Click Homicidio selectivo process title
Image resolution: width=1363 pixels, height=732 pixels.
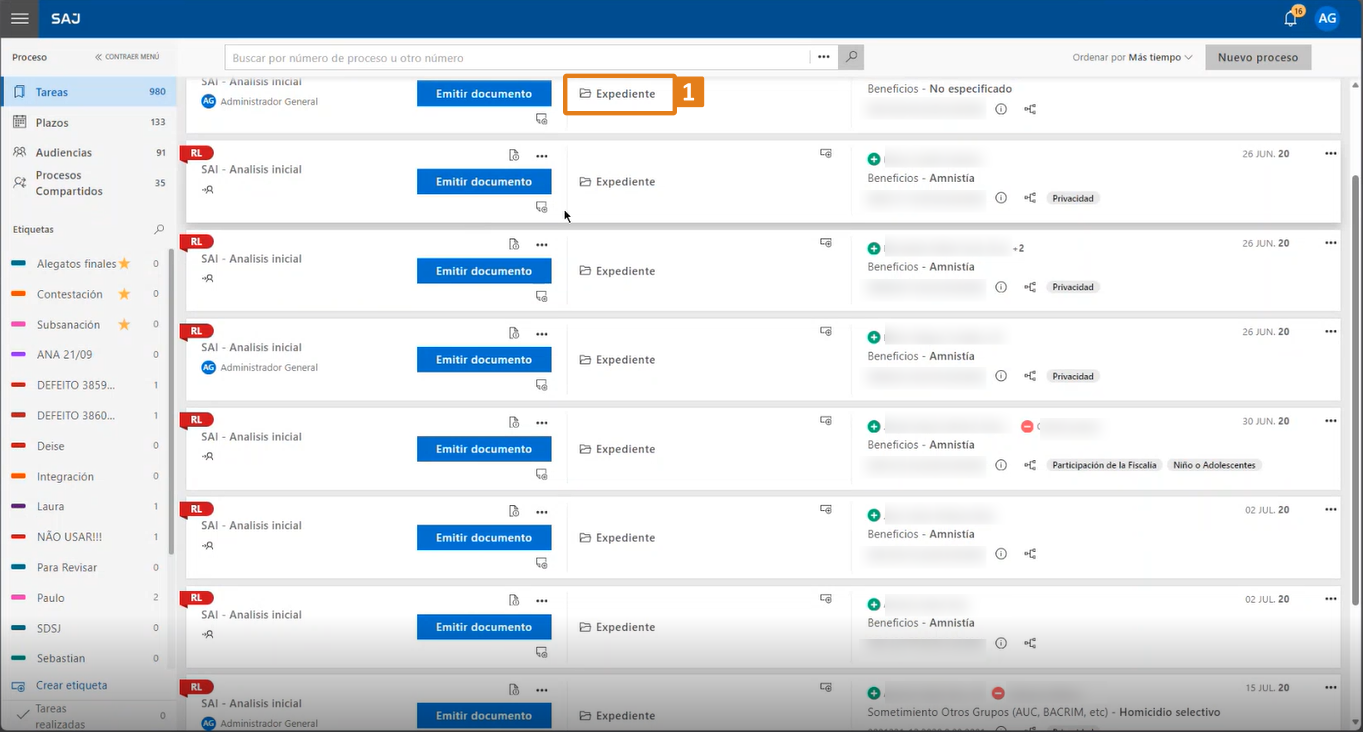[1170, 713]
